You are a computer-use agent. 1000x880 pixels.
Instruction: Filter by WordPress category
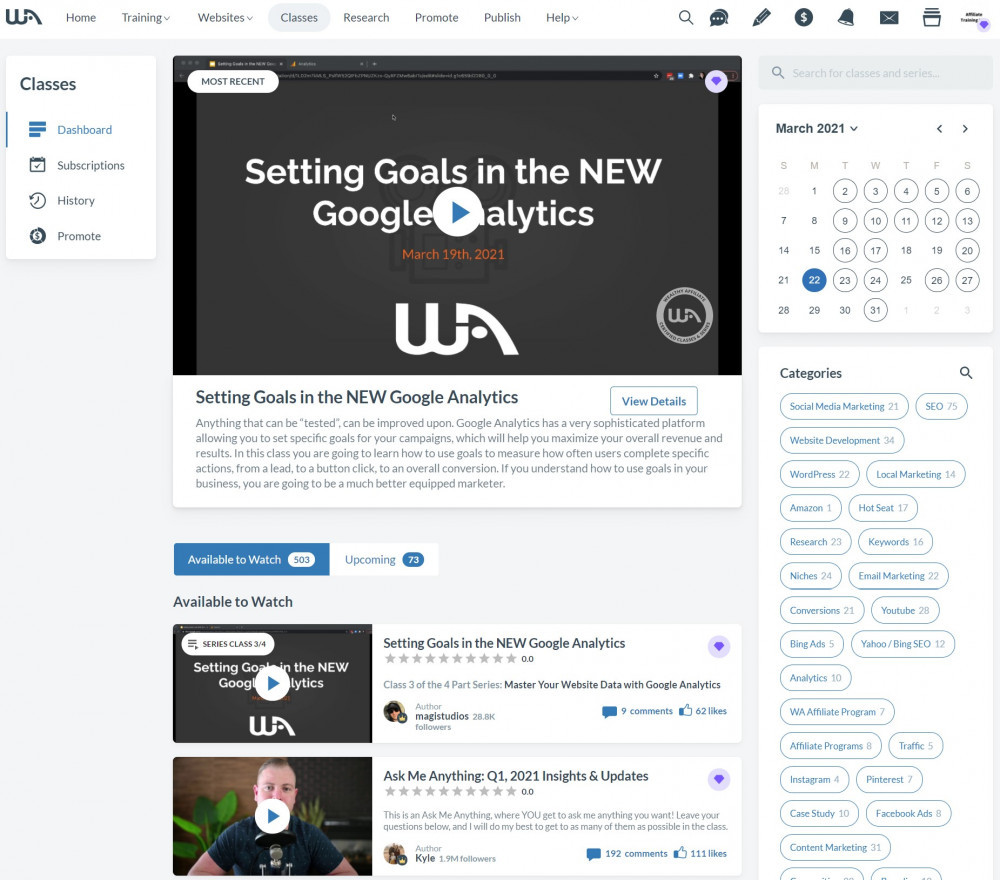(x=820, y=474)
